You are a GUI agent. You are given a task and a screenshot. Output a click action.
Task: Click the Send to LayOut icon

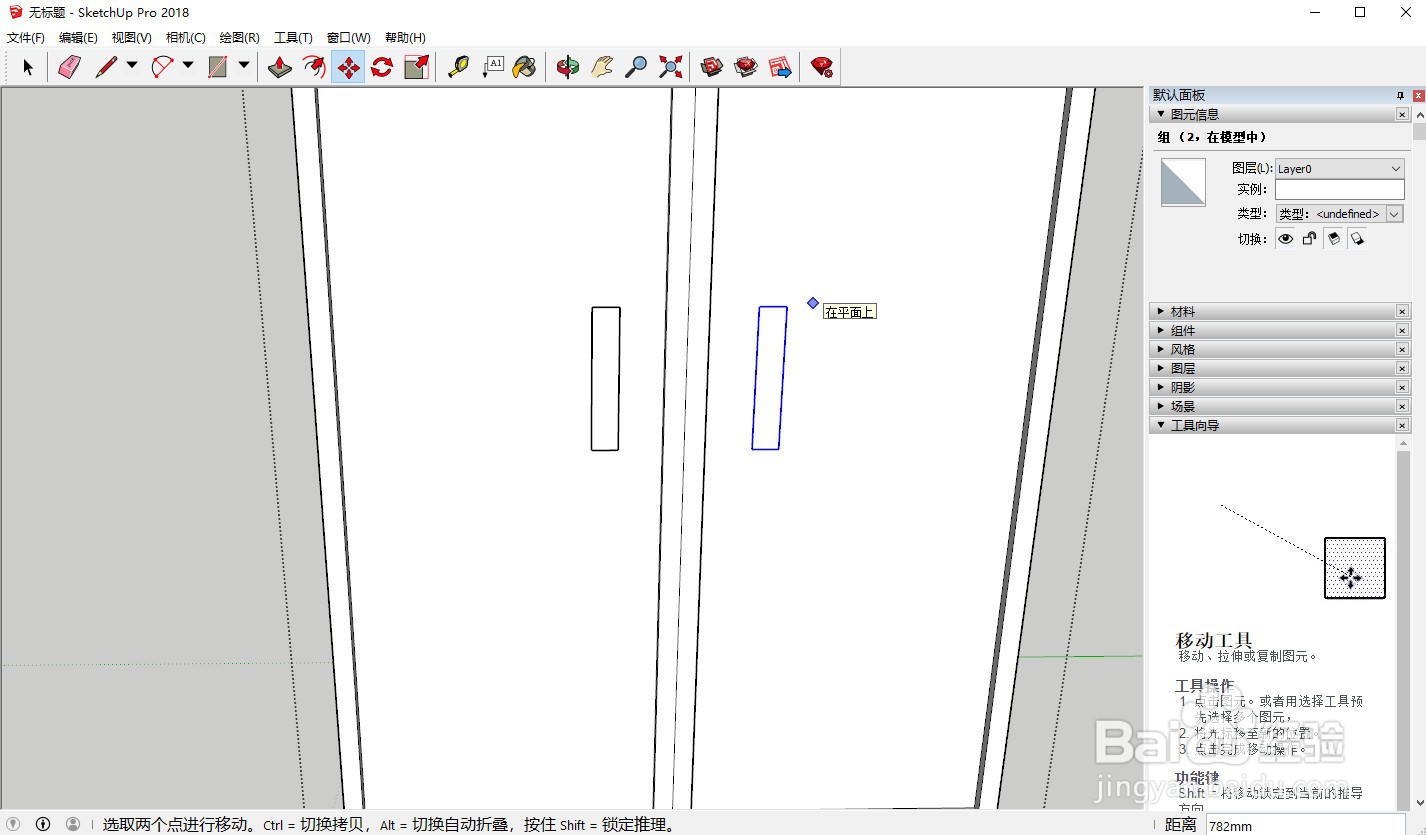point(780,67)
